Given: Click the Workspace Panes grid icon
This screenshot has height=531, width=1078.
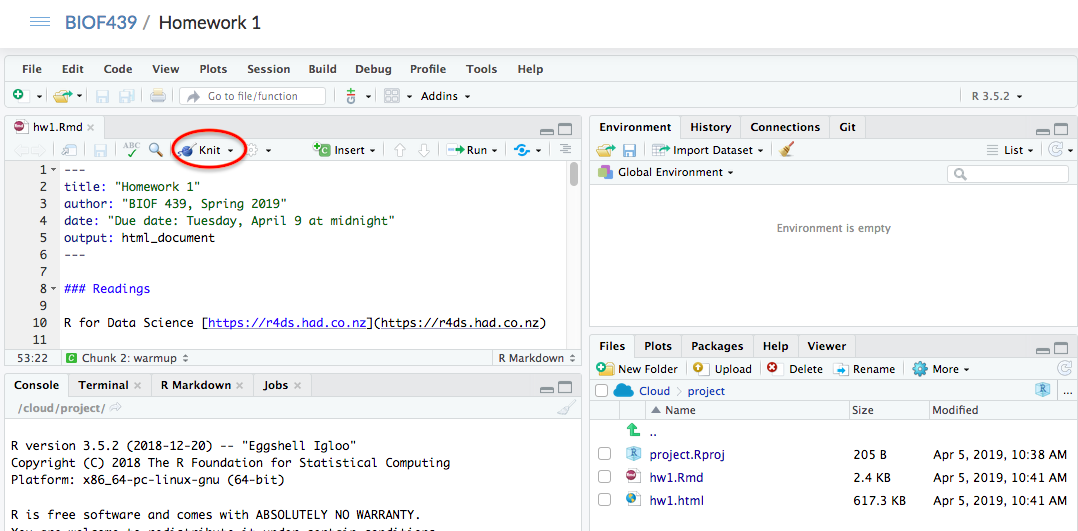Looking at the screenshot, I should 392,96.
